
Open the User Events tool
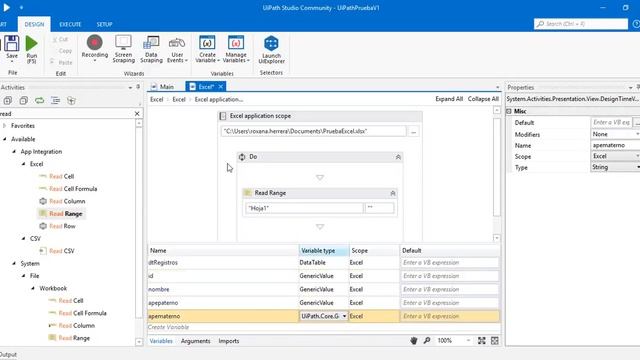177,49
